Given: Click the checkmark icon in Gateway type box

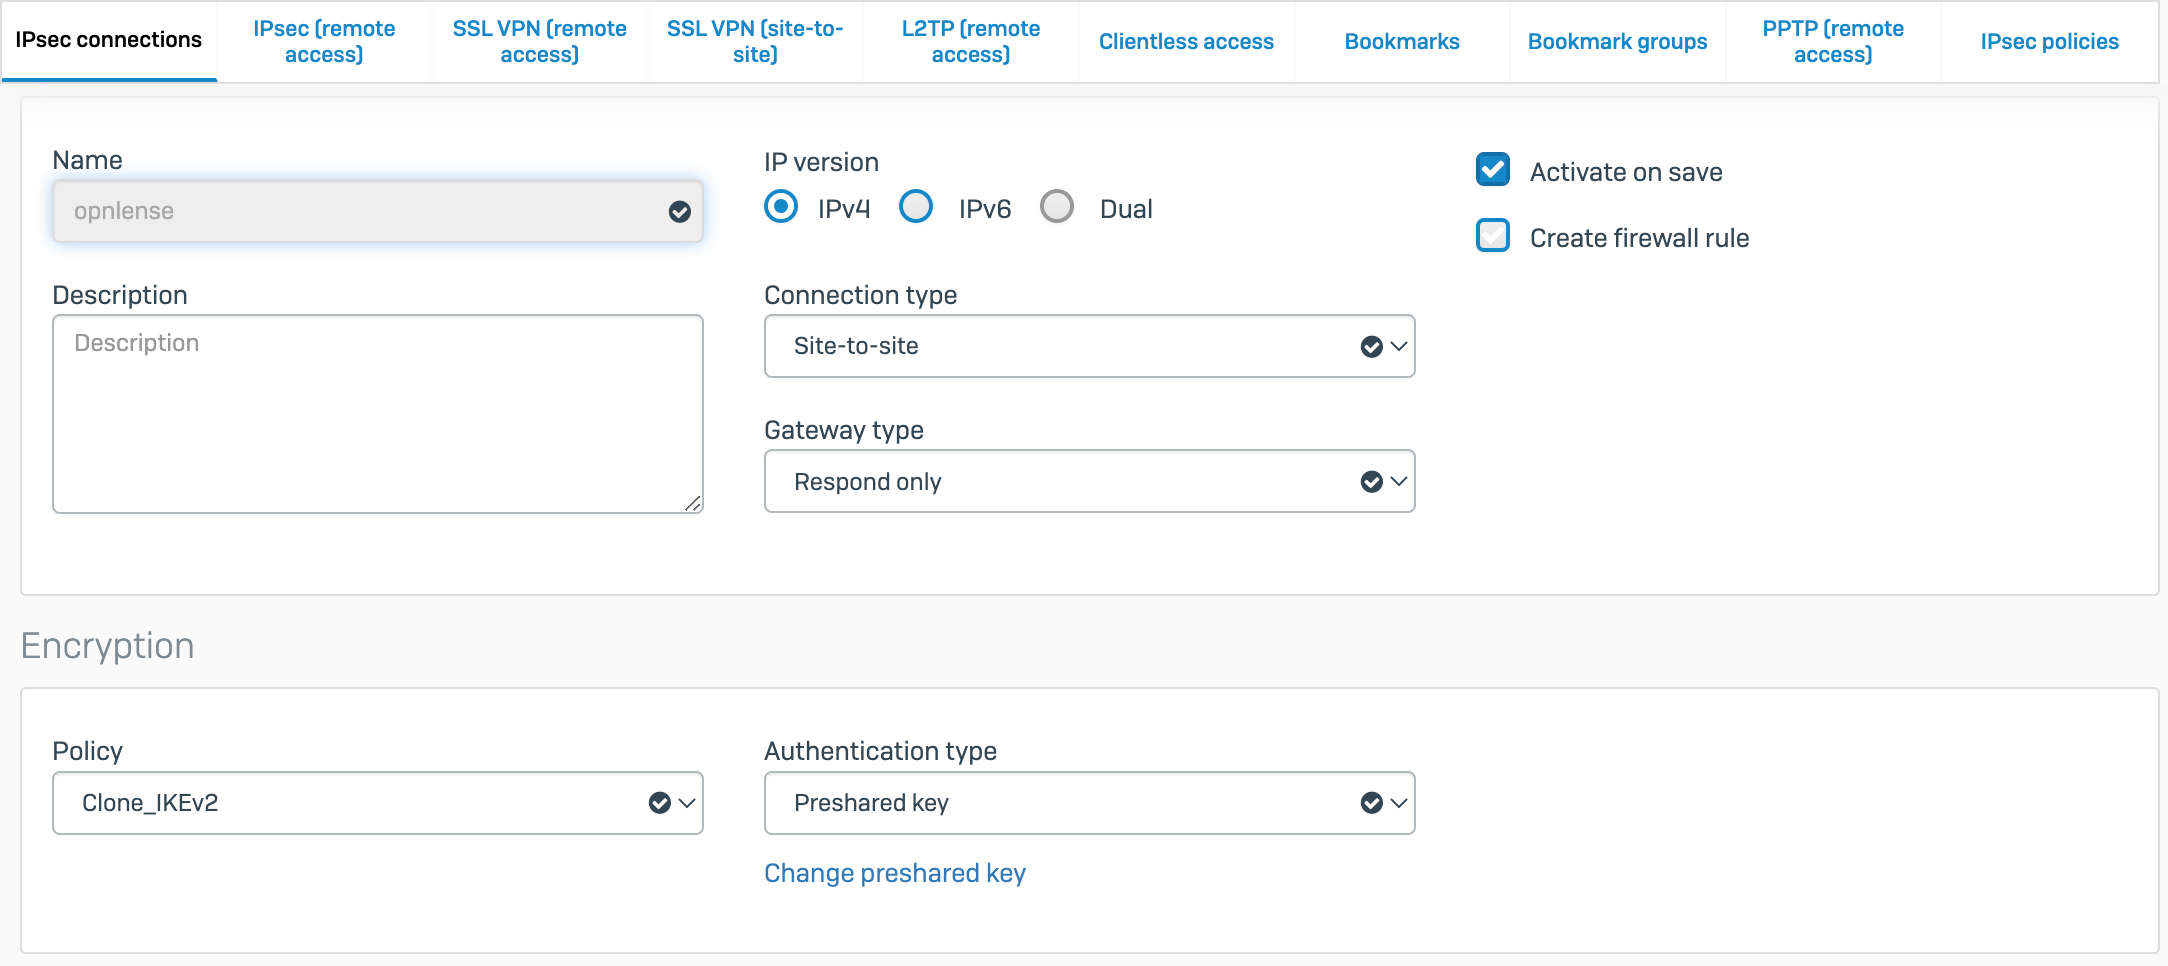Looking at the screenshot, I should point(1371,482).
